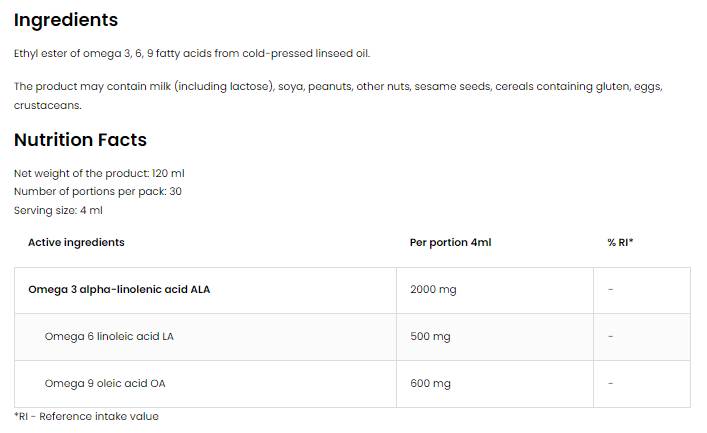Click the Per portion 4ml column header
707x433 pixels.
(x=450, y=242)
